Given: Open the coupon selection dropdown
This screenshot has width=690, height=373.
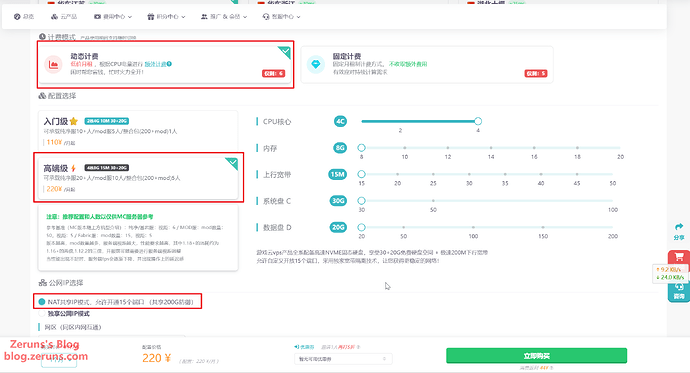Looking at the screenshot, I should coord(343,359).
